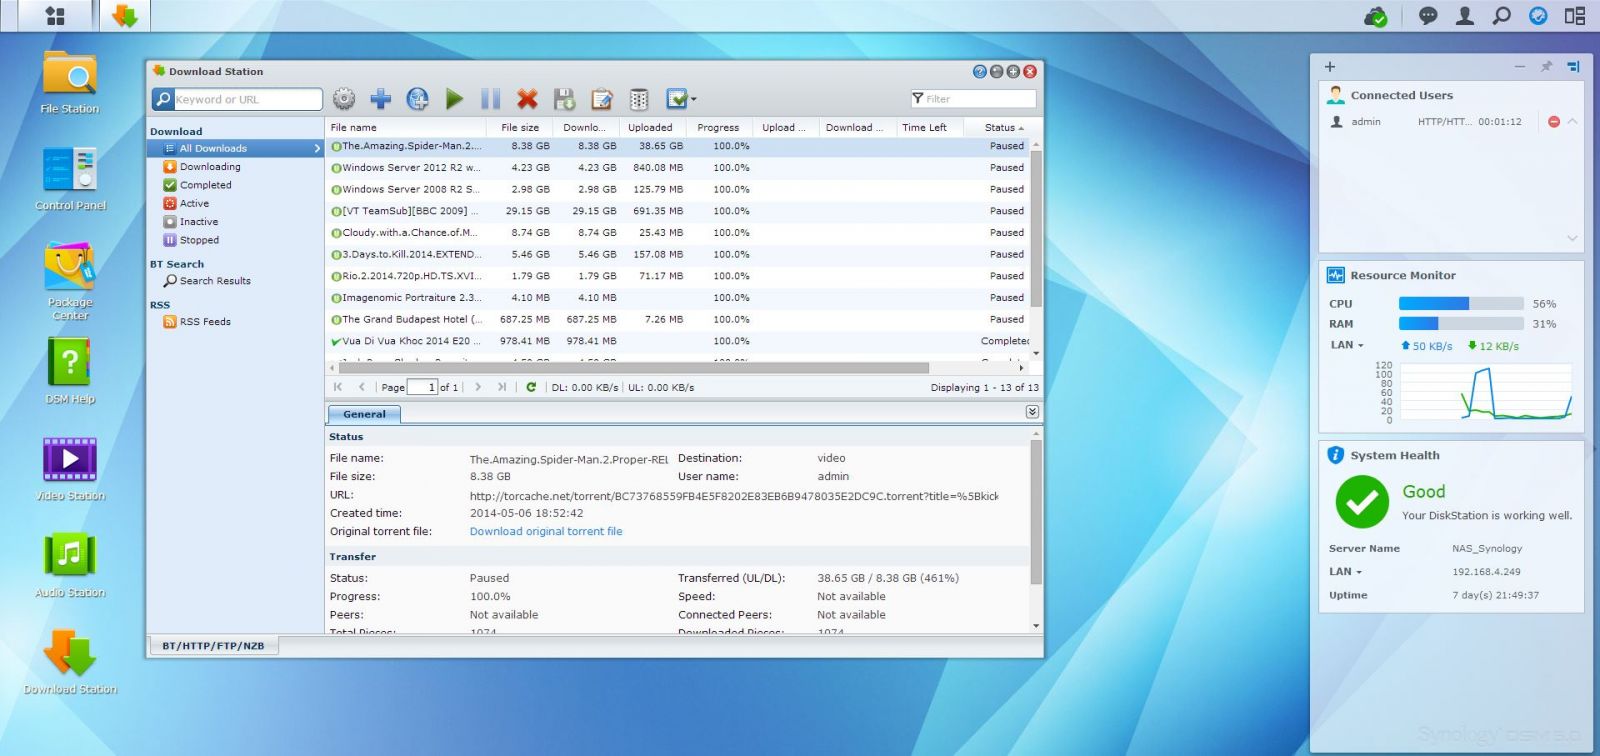
Task: Pause selected download task
Action: pos(491,99)
